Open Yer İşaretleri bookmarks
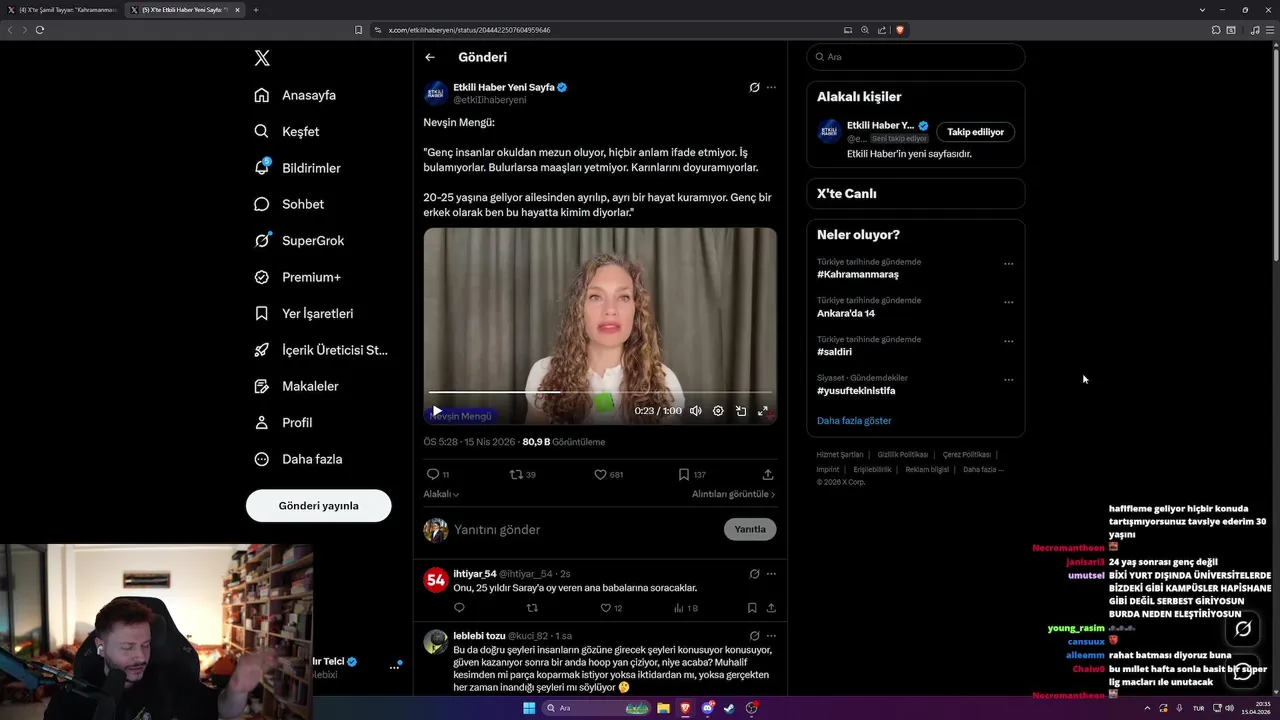 (x=303, y=313)
